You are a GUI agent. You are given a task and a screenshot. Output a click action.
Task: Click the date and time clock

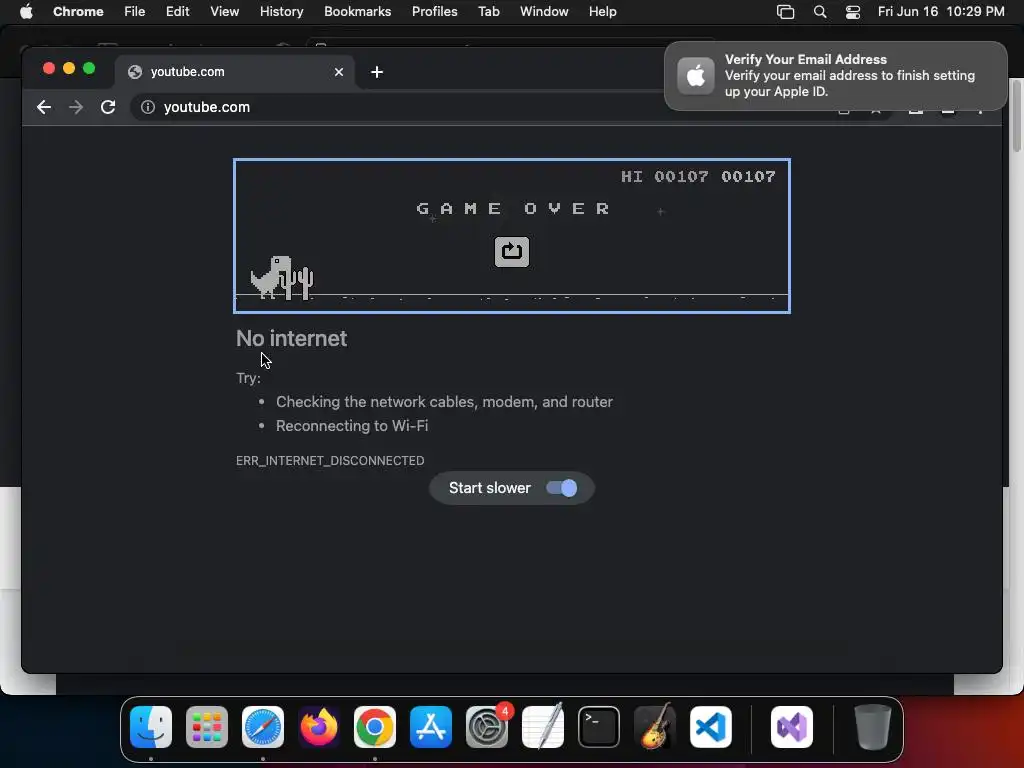coord(941,11)
